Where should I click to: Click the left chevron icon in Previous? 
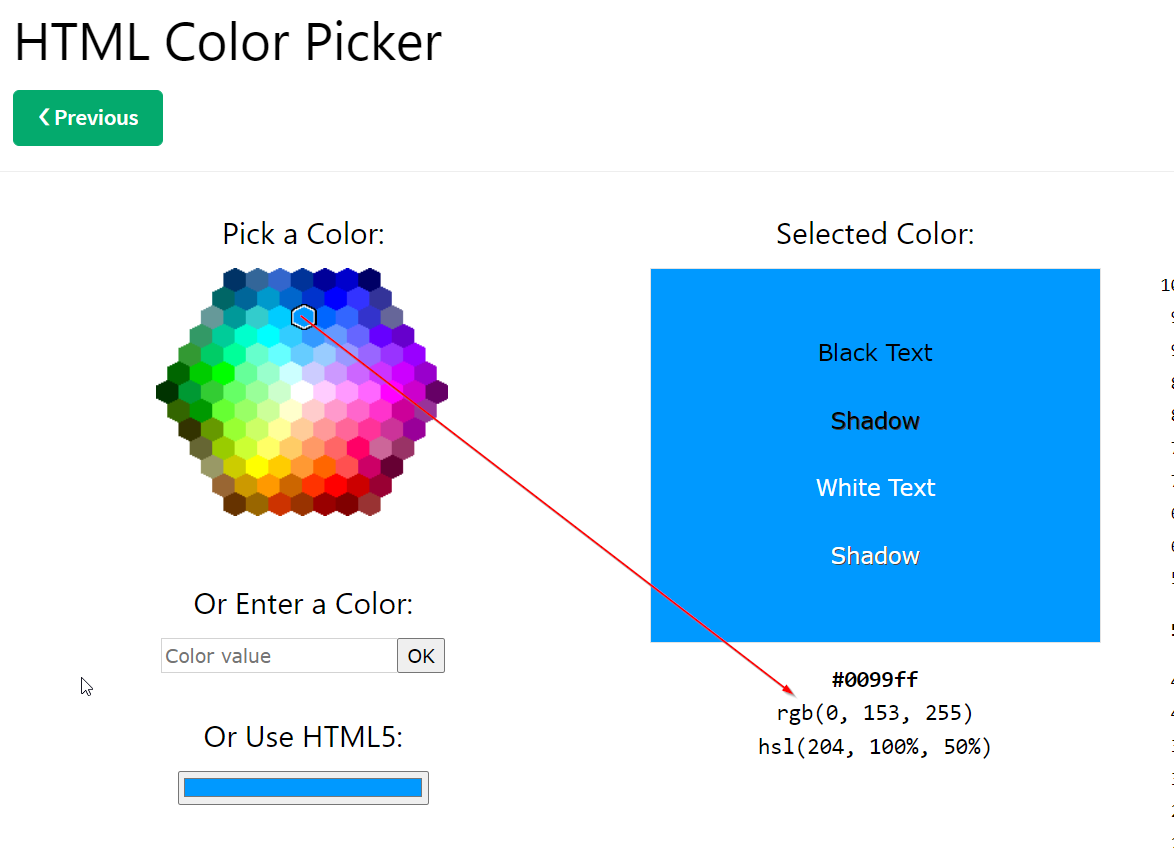[x=44, y=117]
